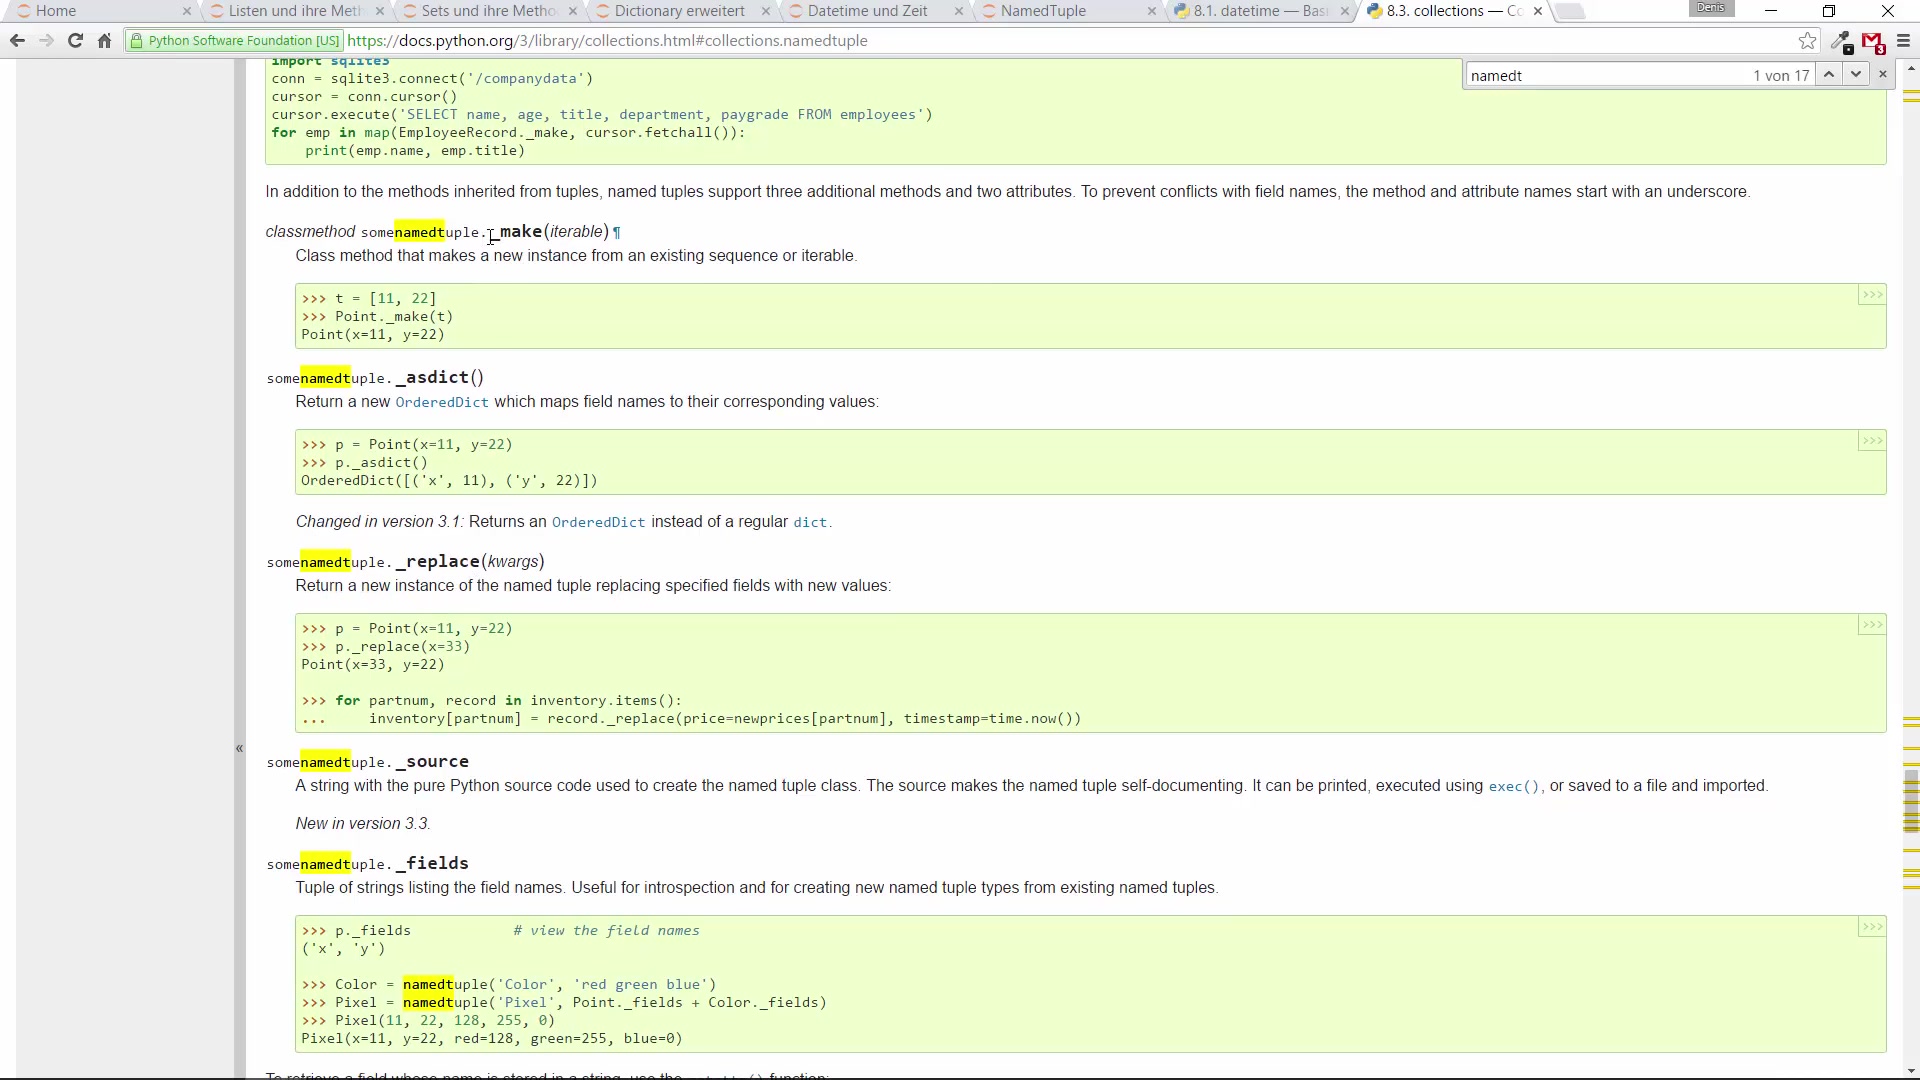Jump to next find match
The height and width of the screenshot is (1080, 1920).
(1856, 75)
